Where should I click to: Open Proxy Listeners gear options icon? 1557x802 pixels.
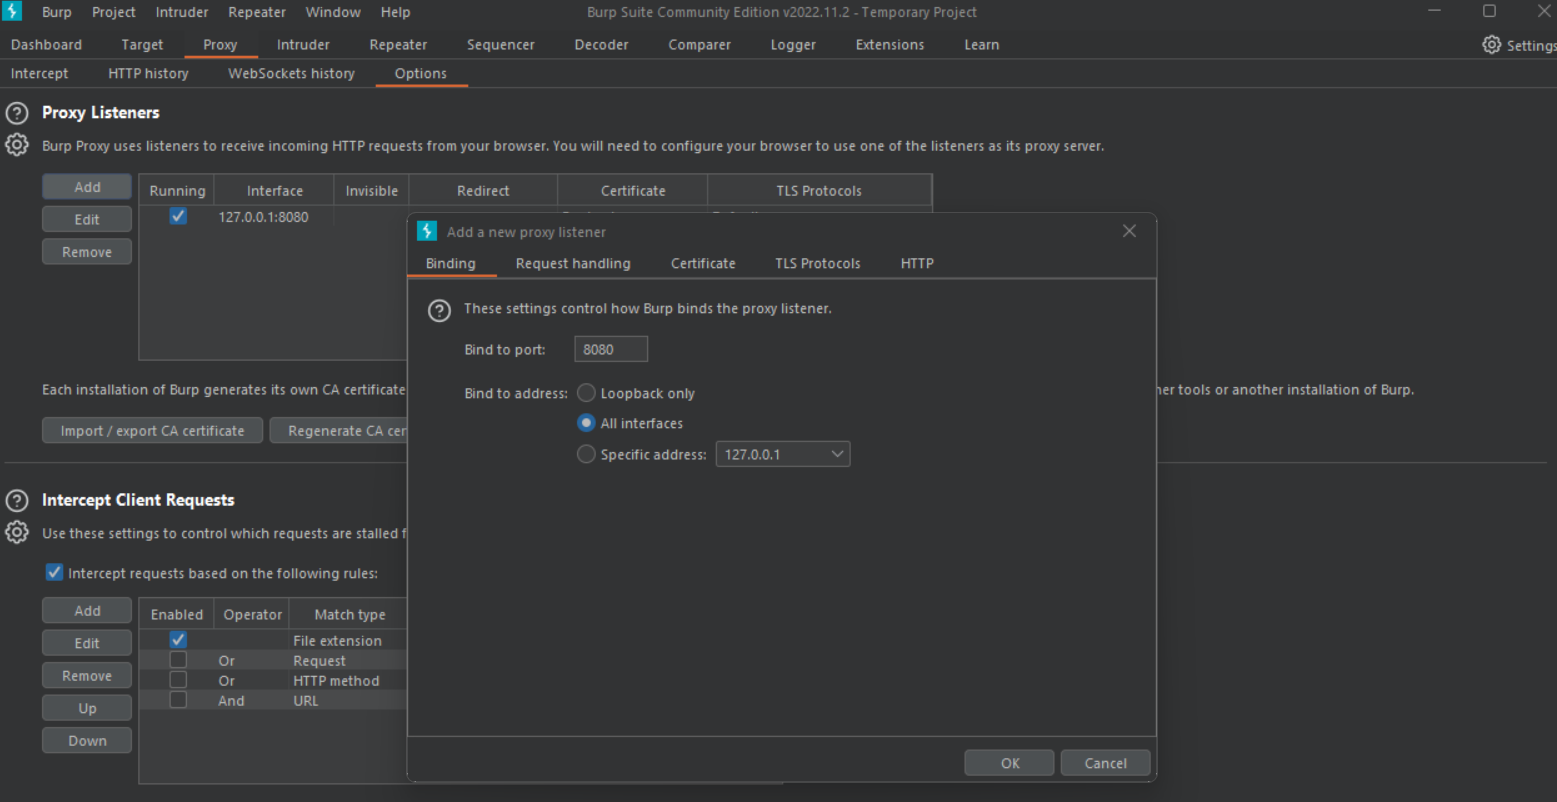(x=17, y=145)
